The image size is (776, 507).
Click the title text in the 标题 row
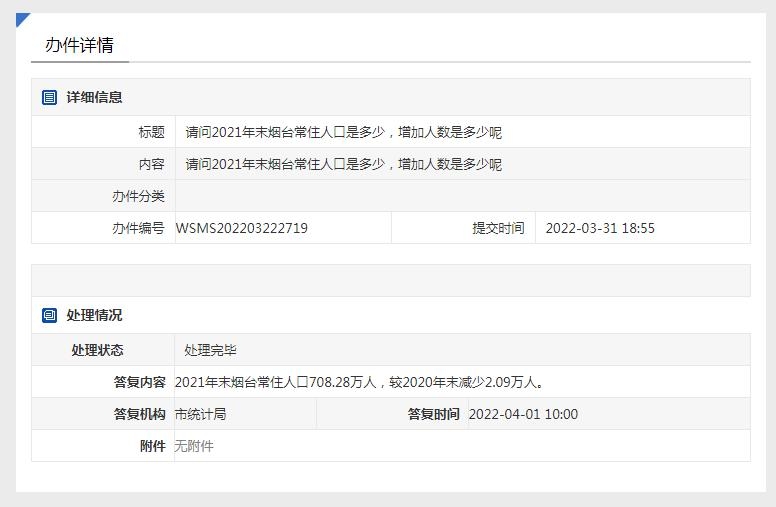[x=343, y=132]
